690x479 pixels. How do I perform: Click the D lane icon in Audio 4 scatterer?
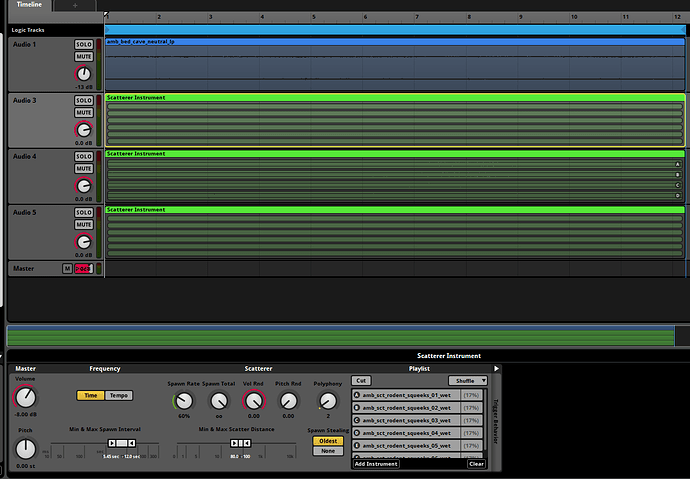pos(678,196)
